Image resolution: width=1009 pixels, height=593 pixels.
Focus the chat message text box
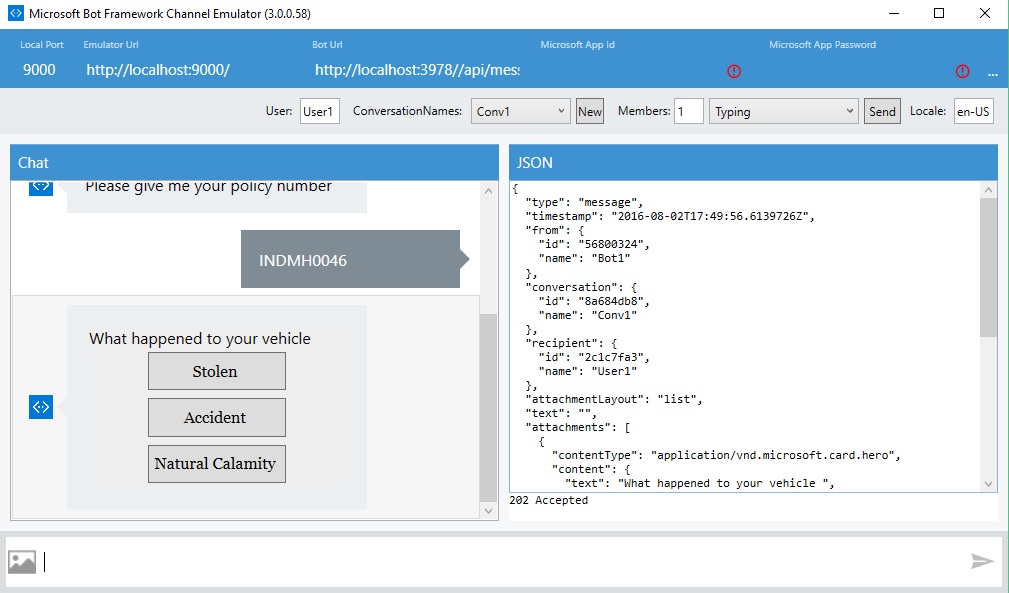click(x=502, y=561)
